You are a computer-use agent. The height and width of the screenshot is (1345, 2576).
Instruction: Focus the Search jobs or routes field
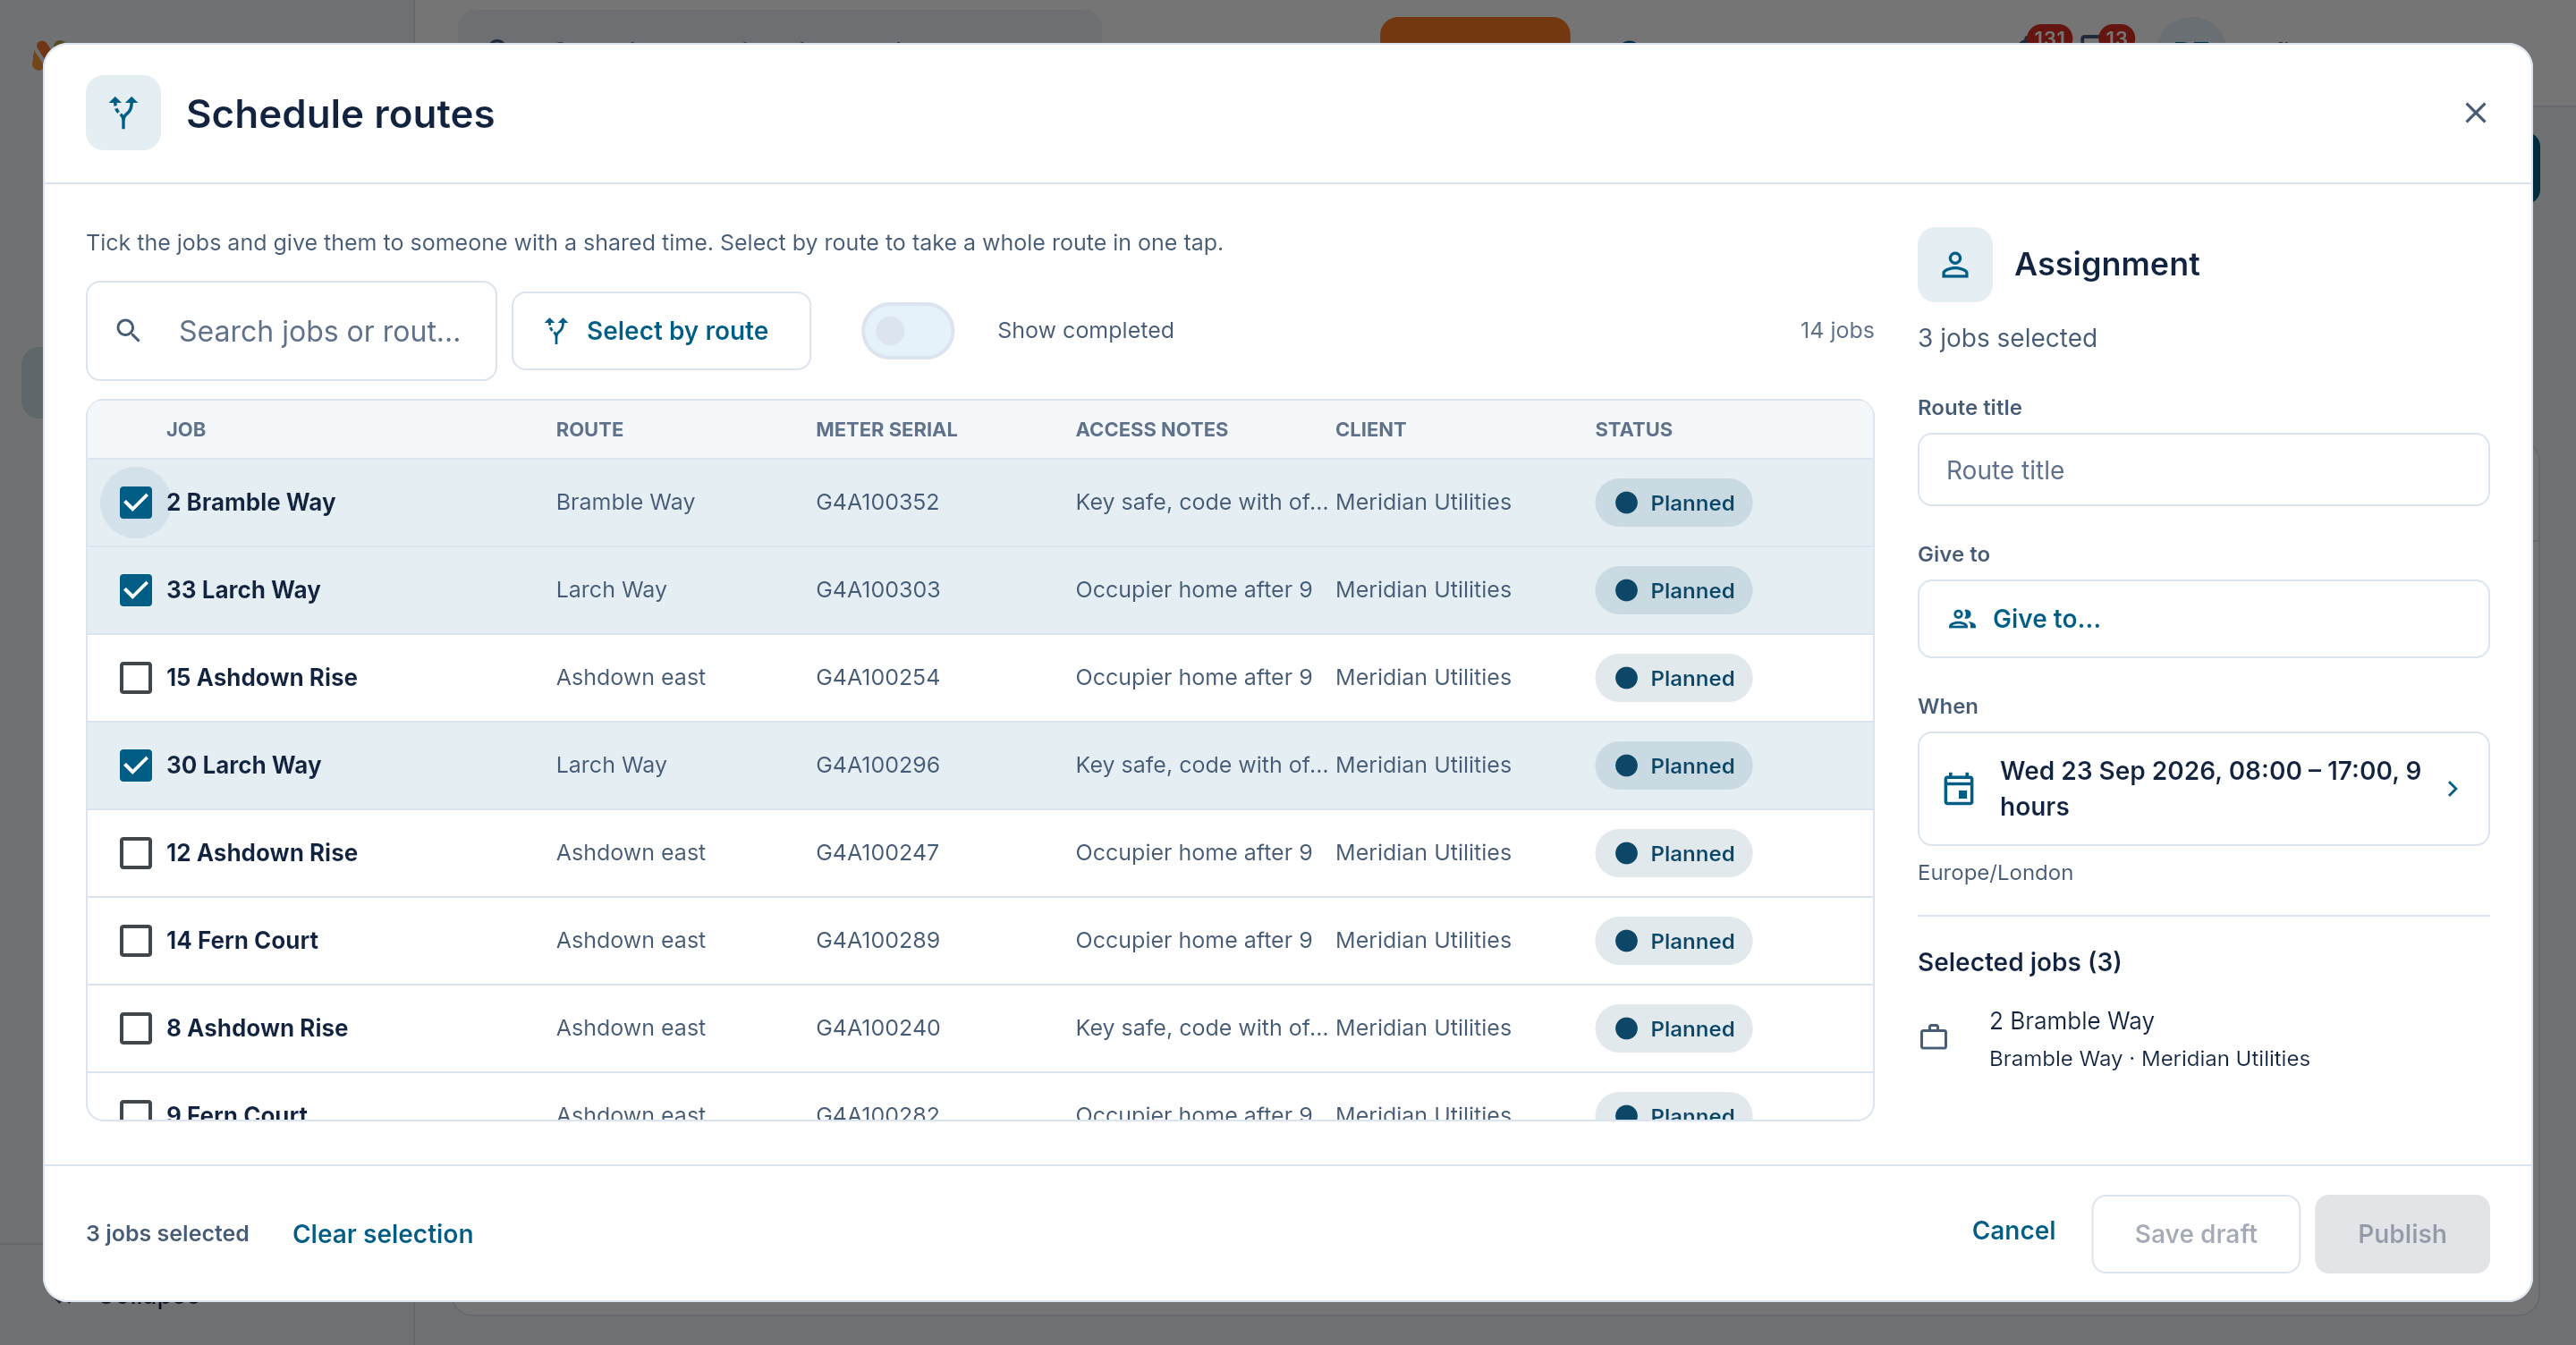coord(291,331)
